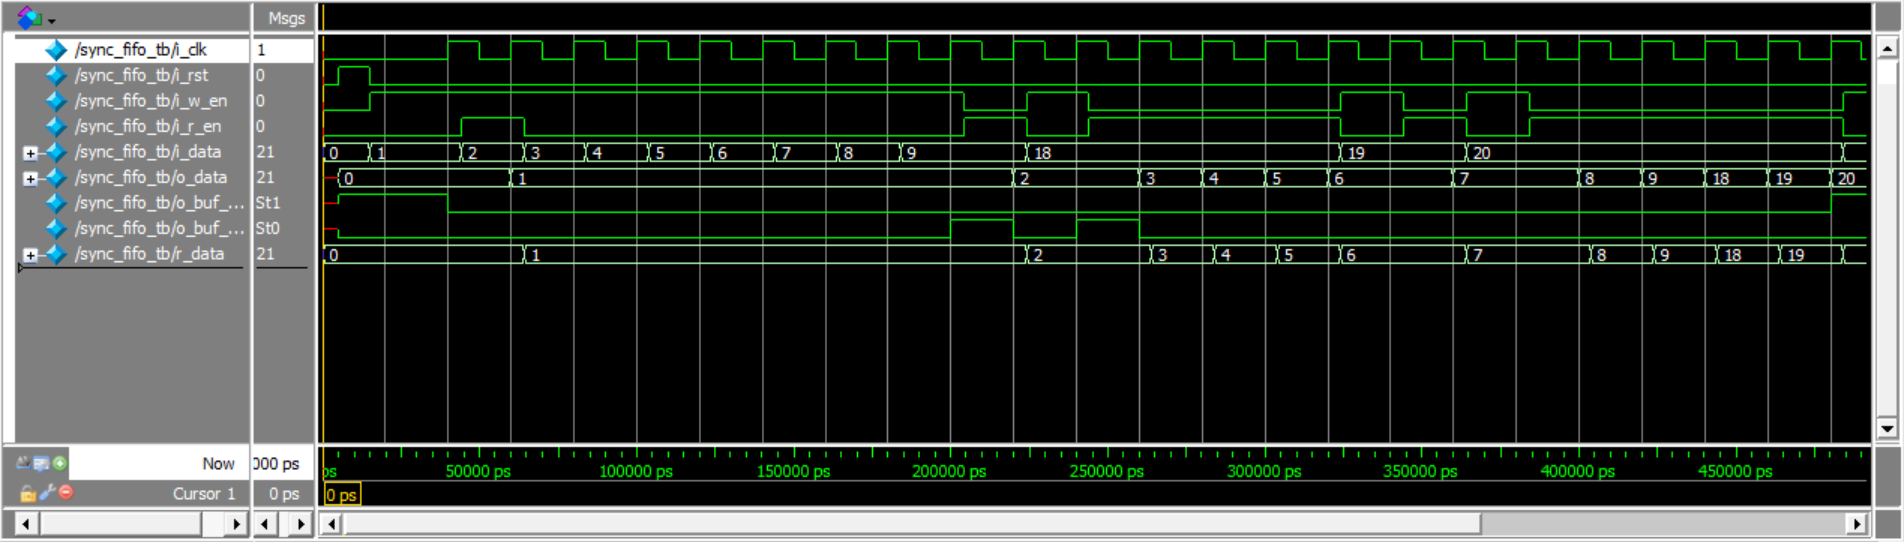Click the 300000 ps timeline label
This screenshot has width=1904, height=542.
(x=1264, y=471)
